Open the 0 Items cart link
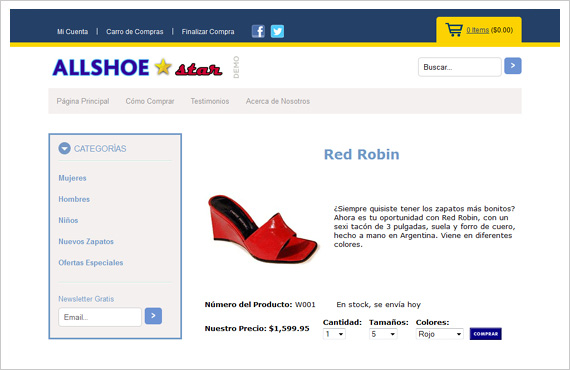This screenshot has width=570, height=370. pos(478,30)
